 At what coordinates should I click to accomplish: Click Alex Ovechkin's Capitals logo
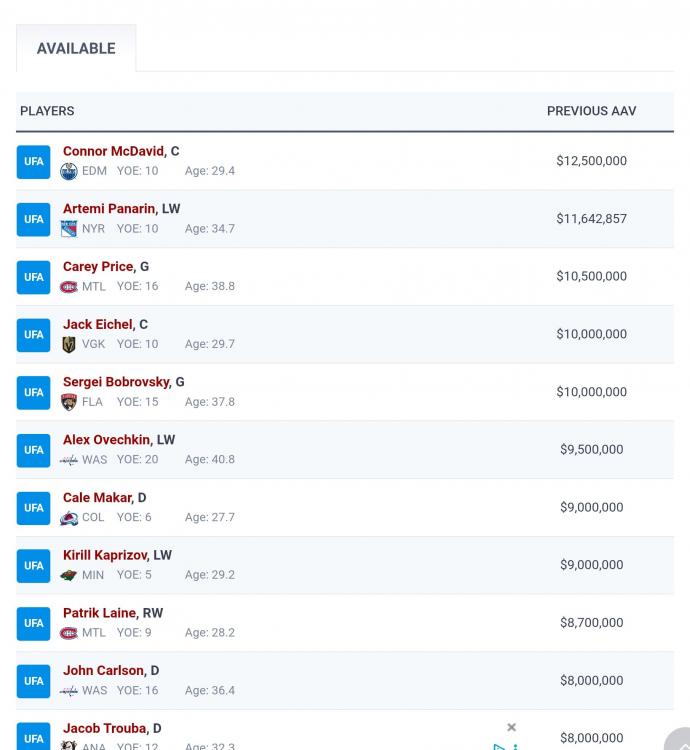(x=69, y=460)
